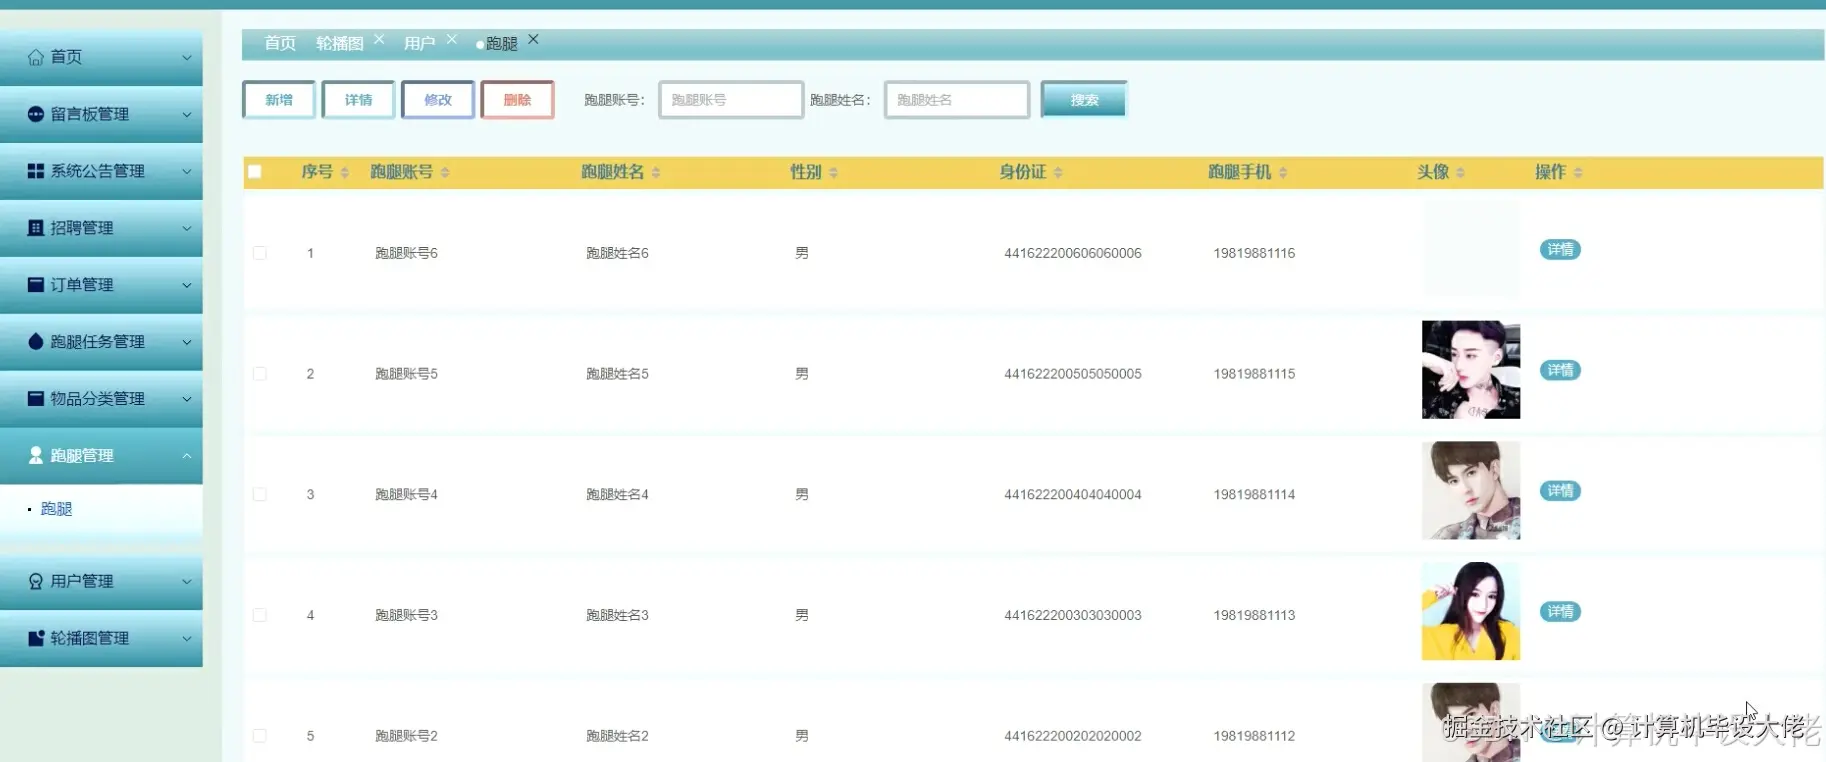Expand the 招聘管理 menu chevron
Screen dimensions: 1826x762
click(187, 229)
